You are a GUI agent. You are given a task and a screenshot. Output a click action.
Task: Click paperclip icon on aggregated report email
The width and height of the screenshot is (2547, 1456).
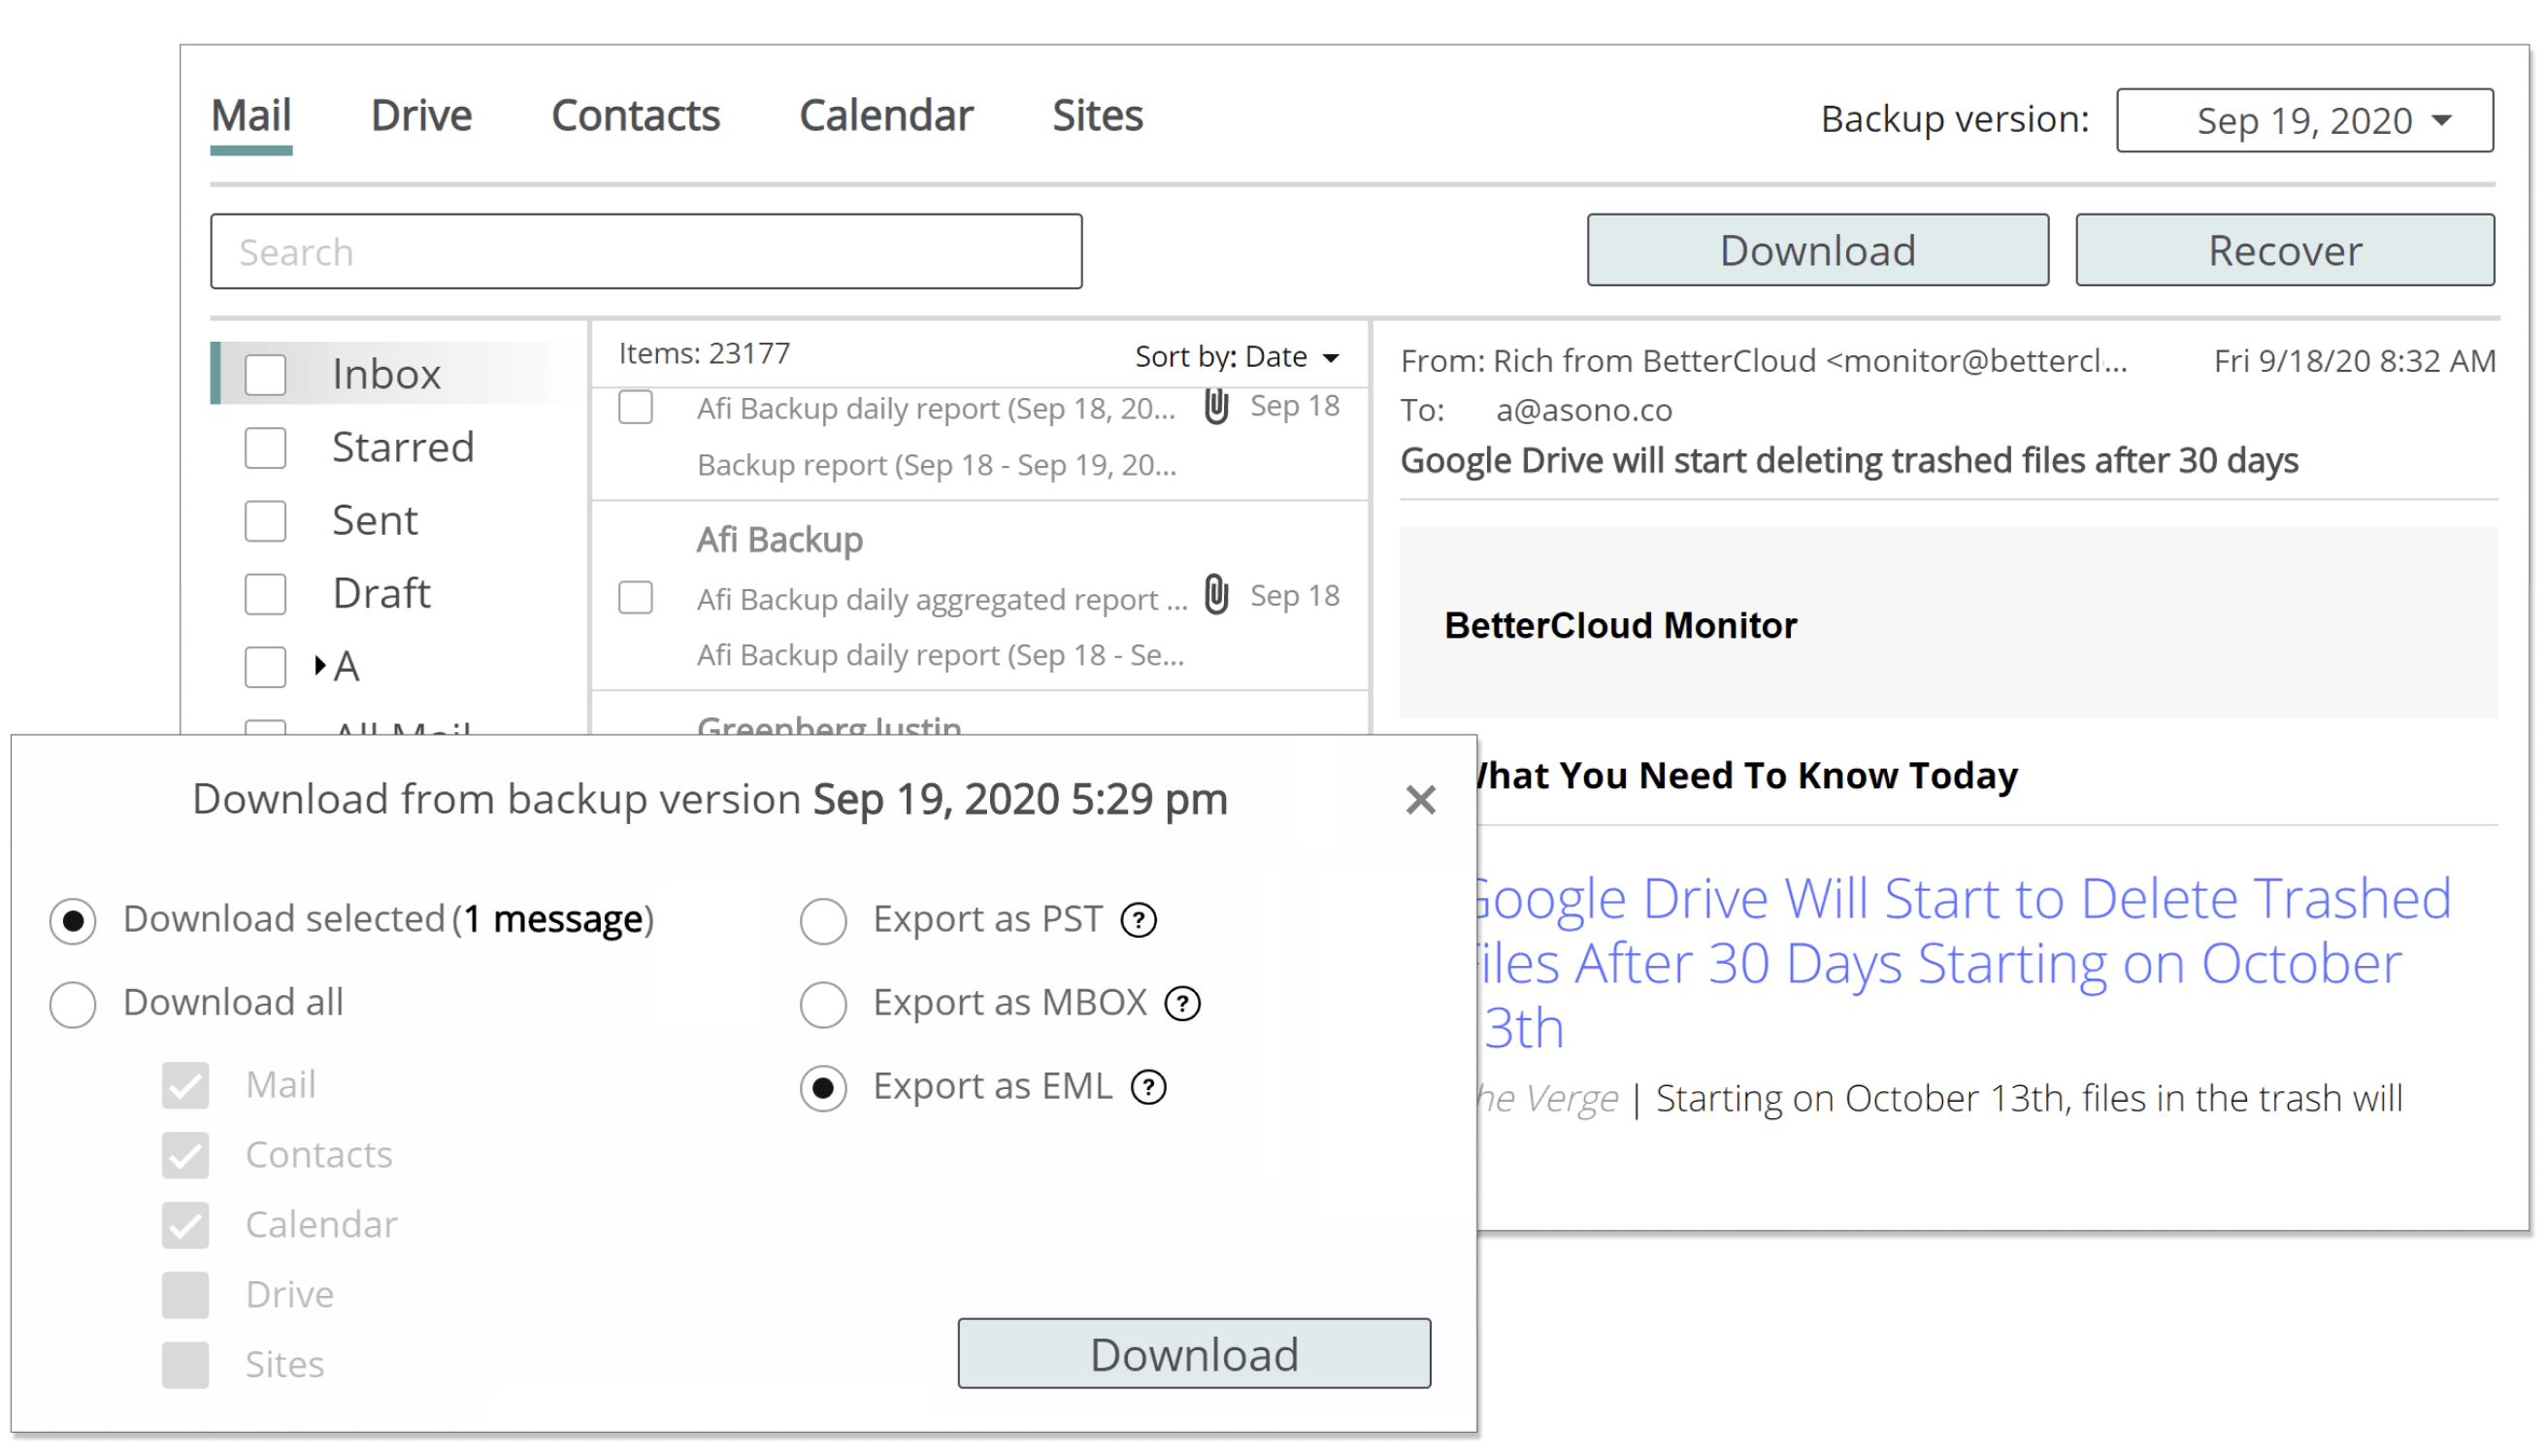[1216, 595]
